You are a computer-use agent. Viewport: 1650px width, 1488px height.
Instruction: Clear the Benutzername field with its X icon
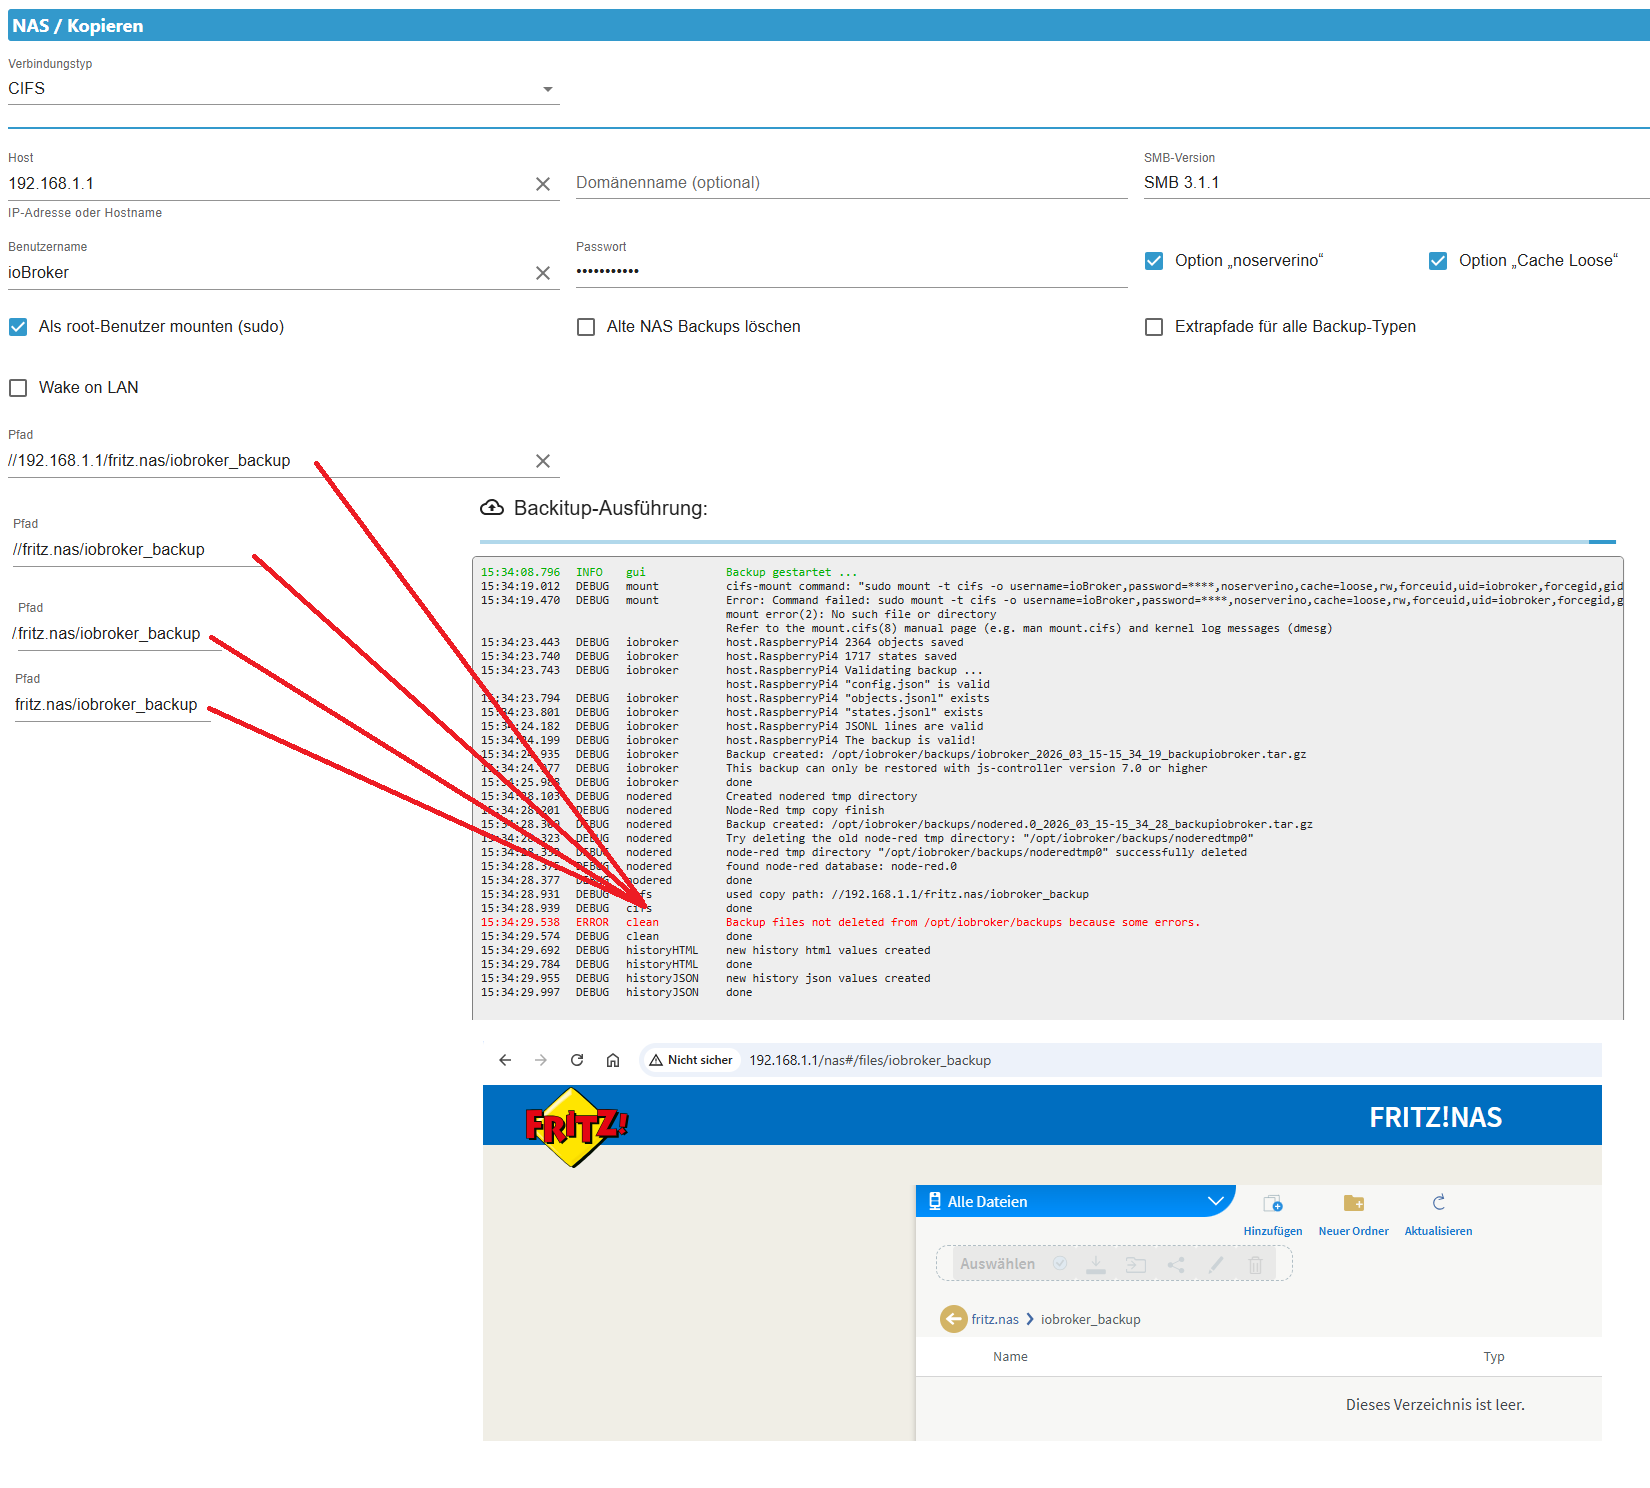[543, 273]
